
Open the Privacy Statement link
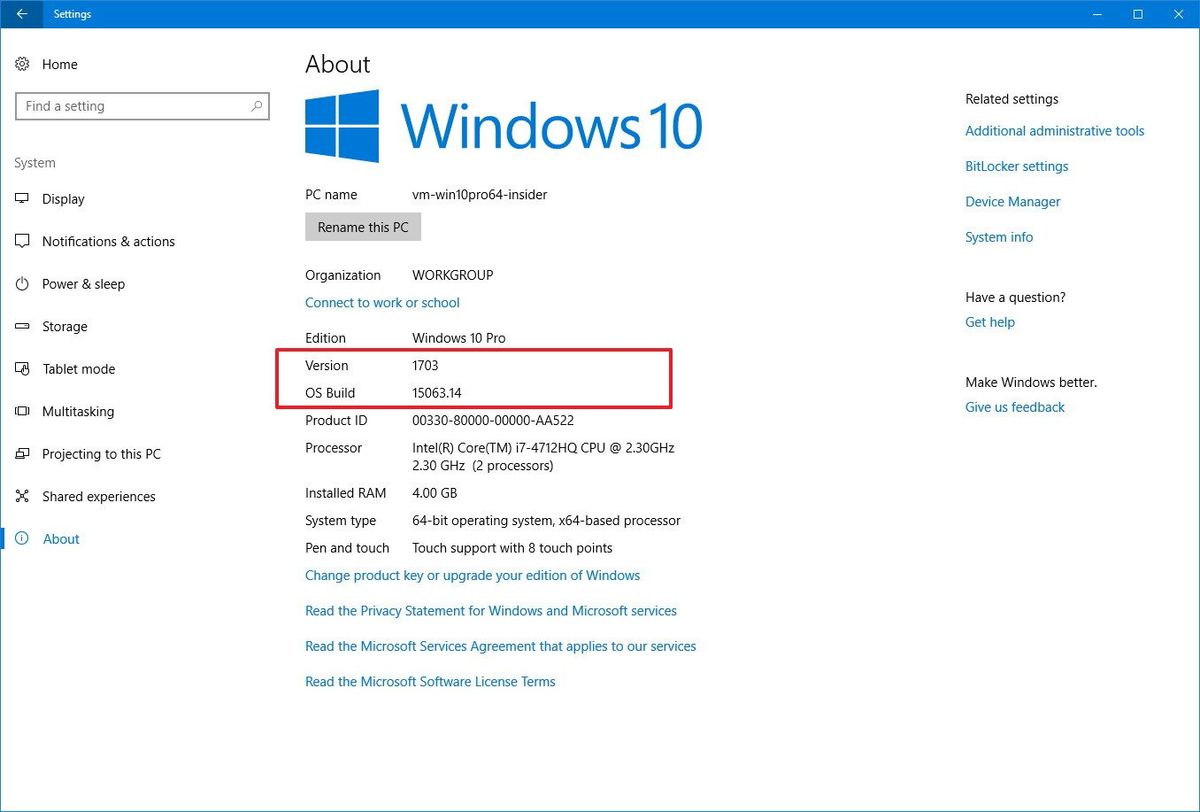point(491,610)
